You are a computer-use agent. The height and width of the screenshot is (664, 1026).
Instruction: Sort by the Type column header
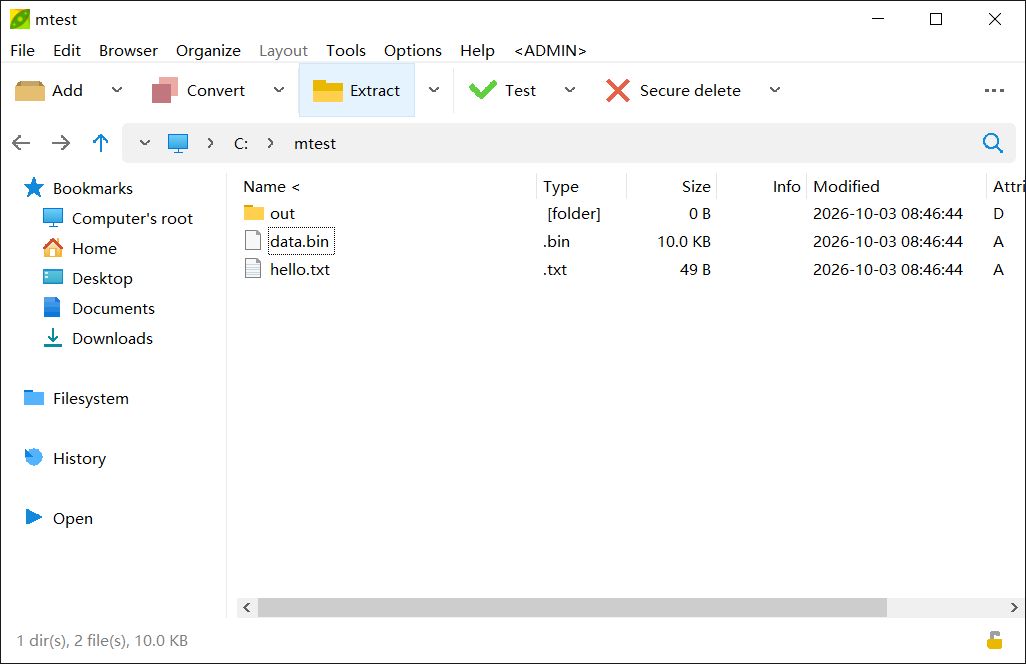[581, 186]
